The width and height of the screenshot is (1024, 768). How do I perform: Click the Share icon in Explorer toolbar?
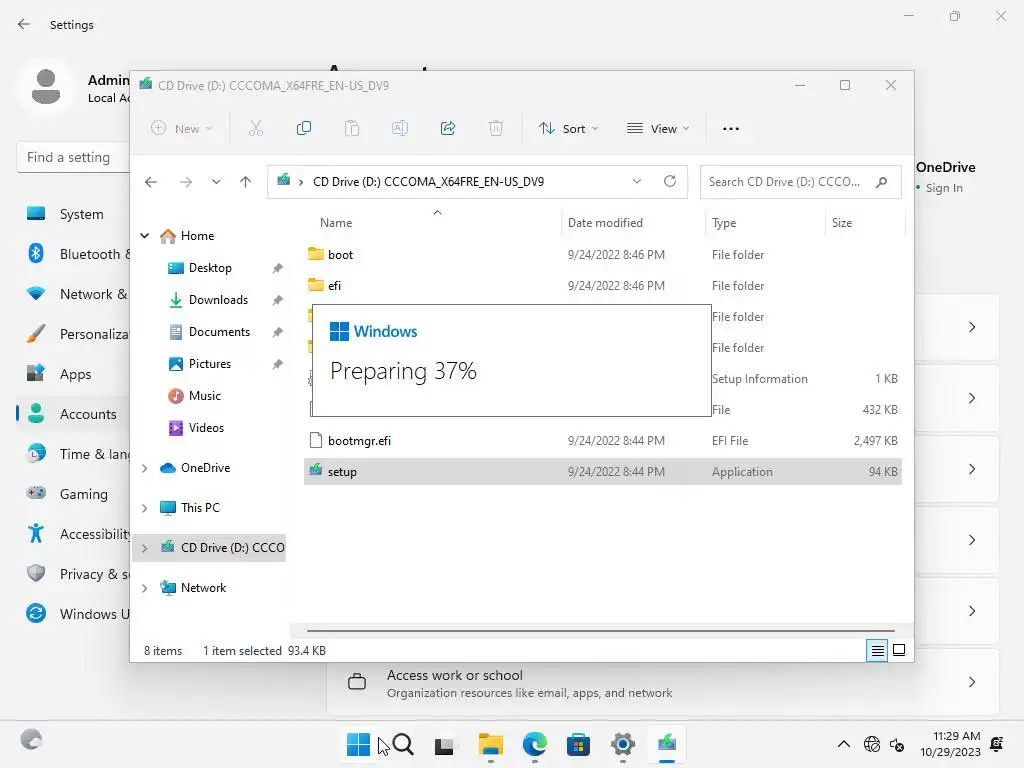coord(448,128)
